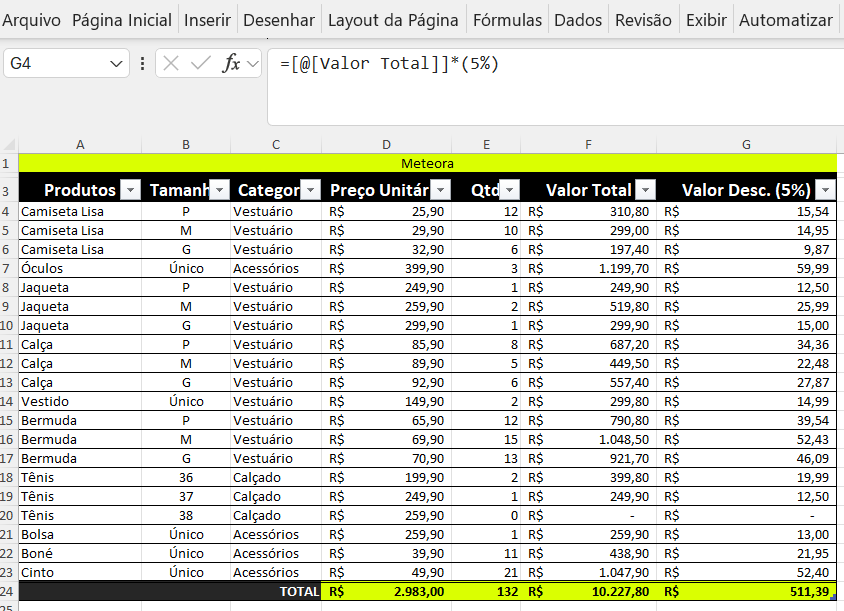Select the total quantity 132 cell

(486, 592)
